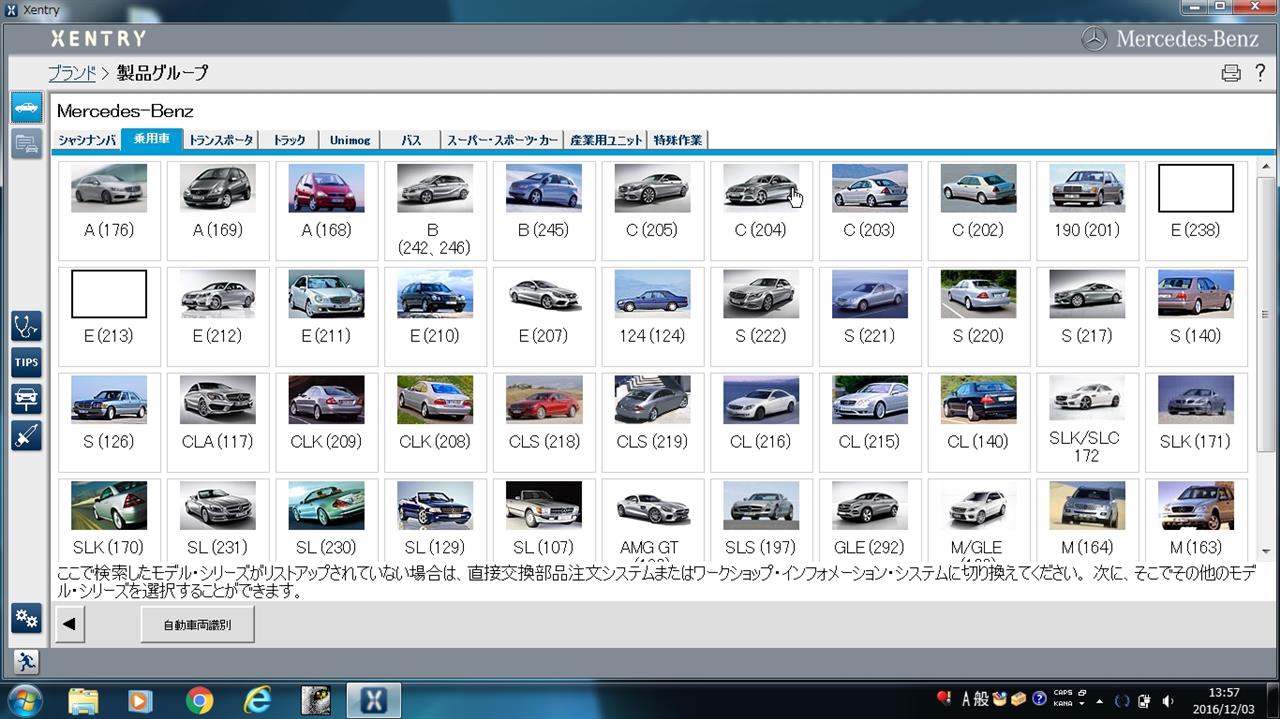The image size is (1280, 719).
Task: Click the back arrow button
Action: click(x=69, y=624)
